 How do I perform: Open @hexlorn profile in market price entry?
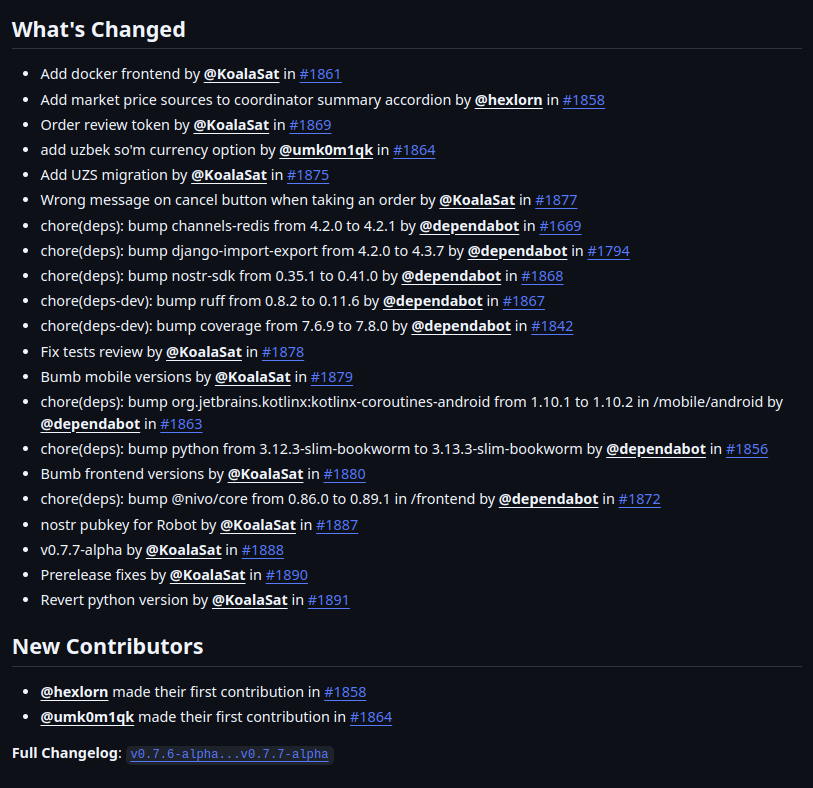[508, 100]
